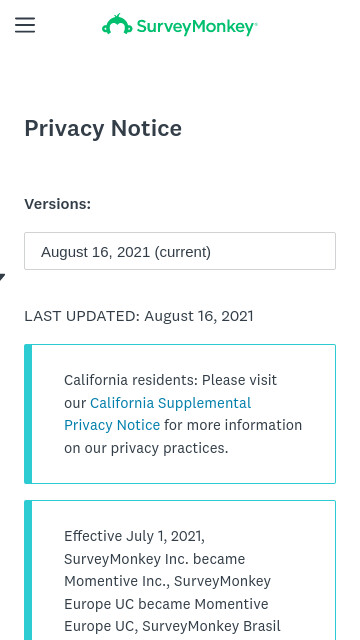The height and width of the screenshot is (640, 360).
Task: Click the Versions label
Action: (x=58, y=204)
